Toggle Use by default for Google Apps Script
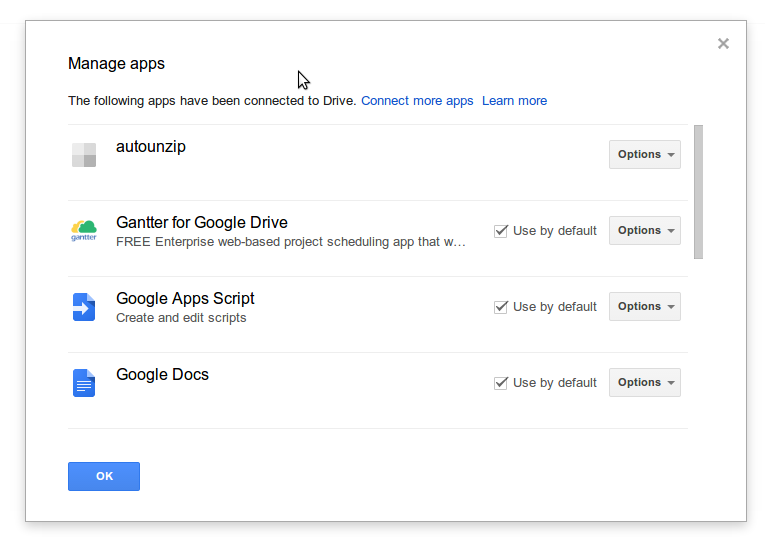This screenshot has width=765, height=549. [501, 307]
